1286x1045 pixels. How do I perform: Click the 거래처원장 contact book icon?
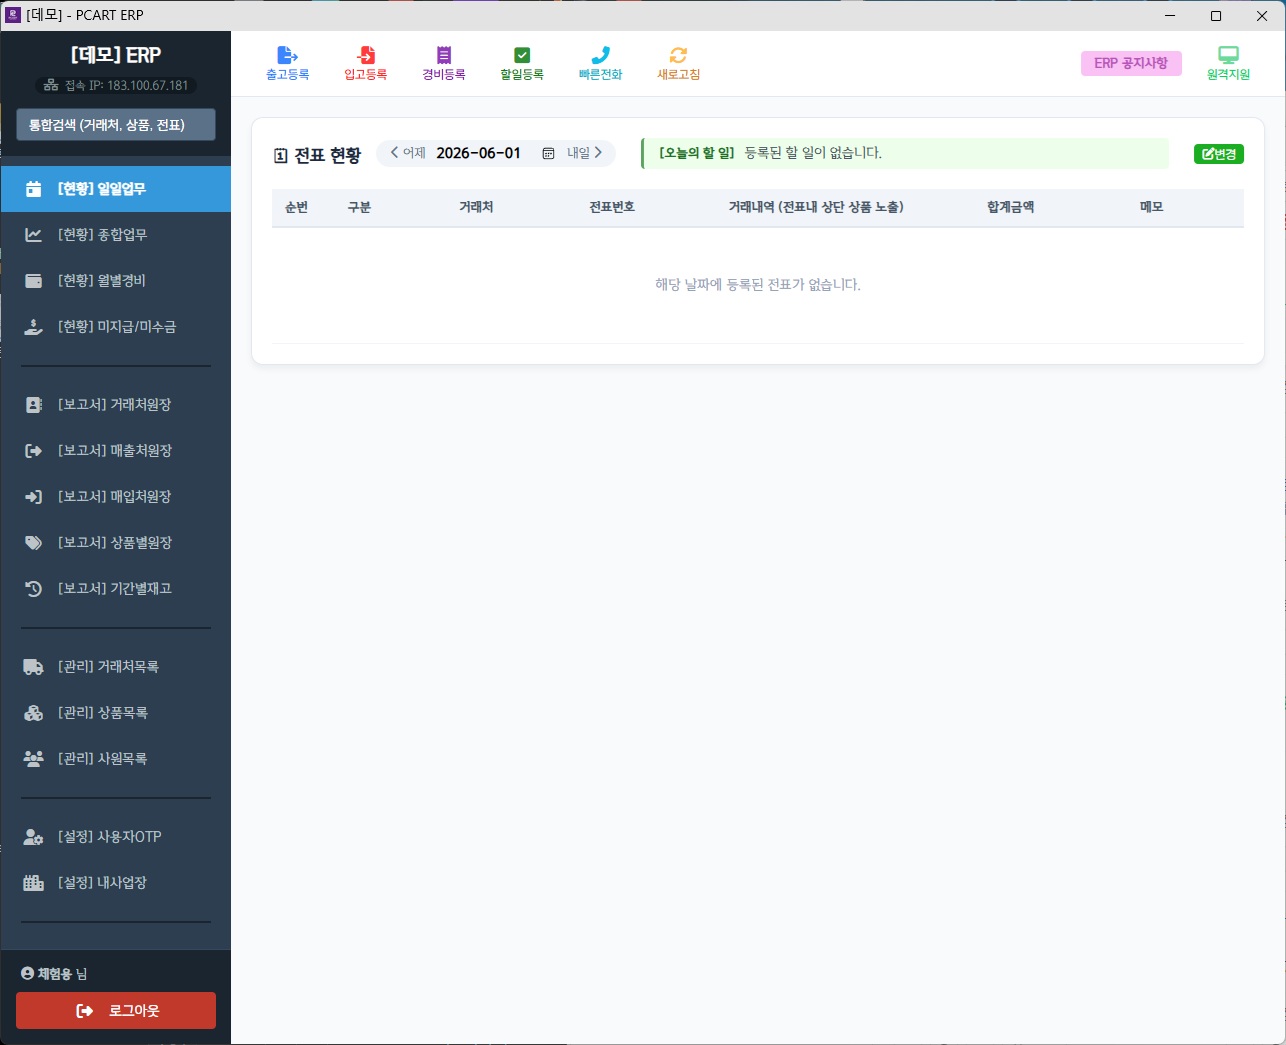point(33,405)
